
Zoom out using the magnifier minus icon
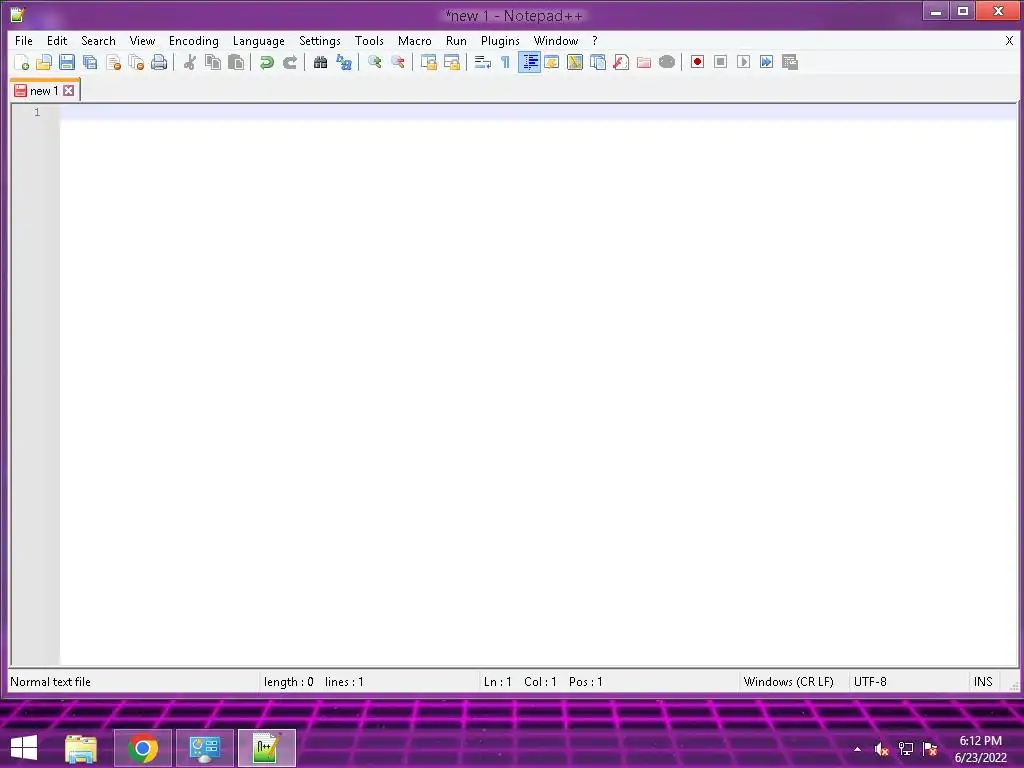click(x=398, y=62)
